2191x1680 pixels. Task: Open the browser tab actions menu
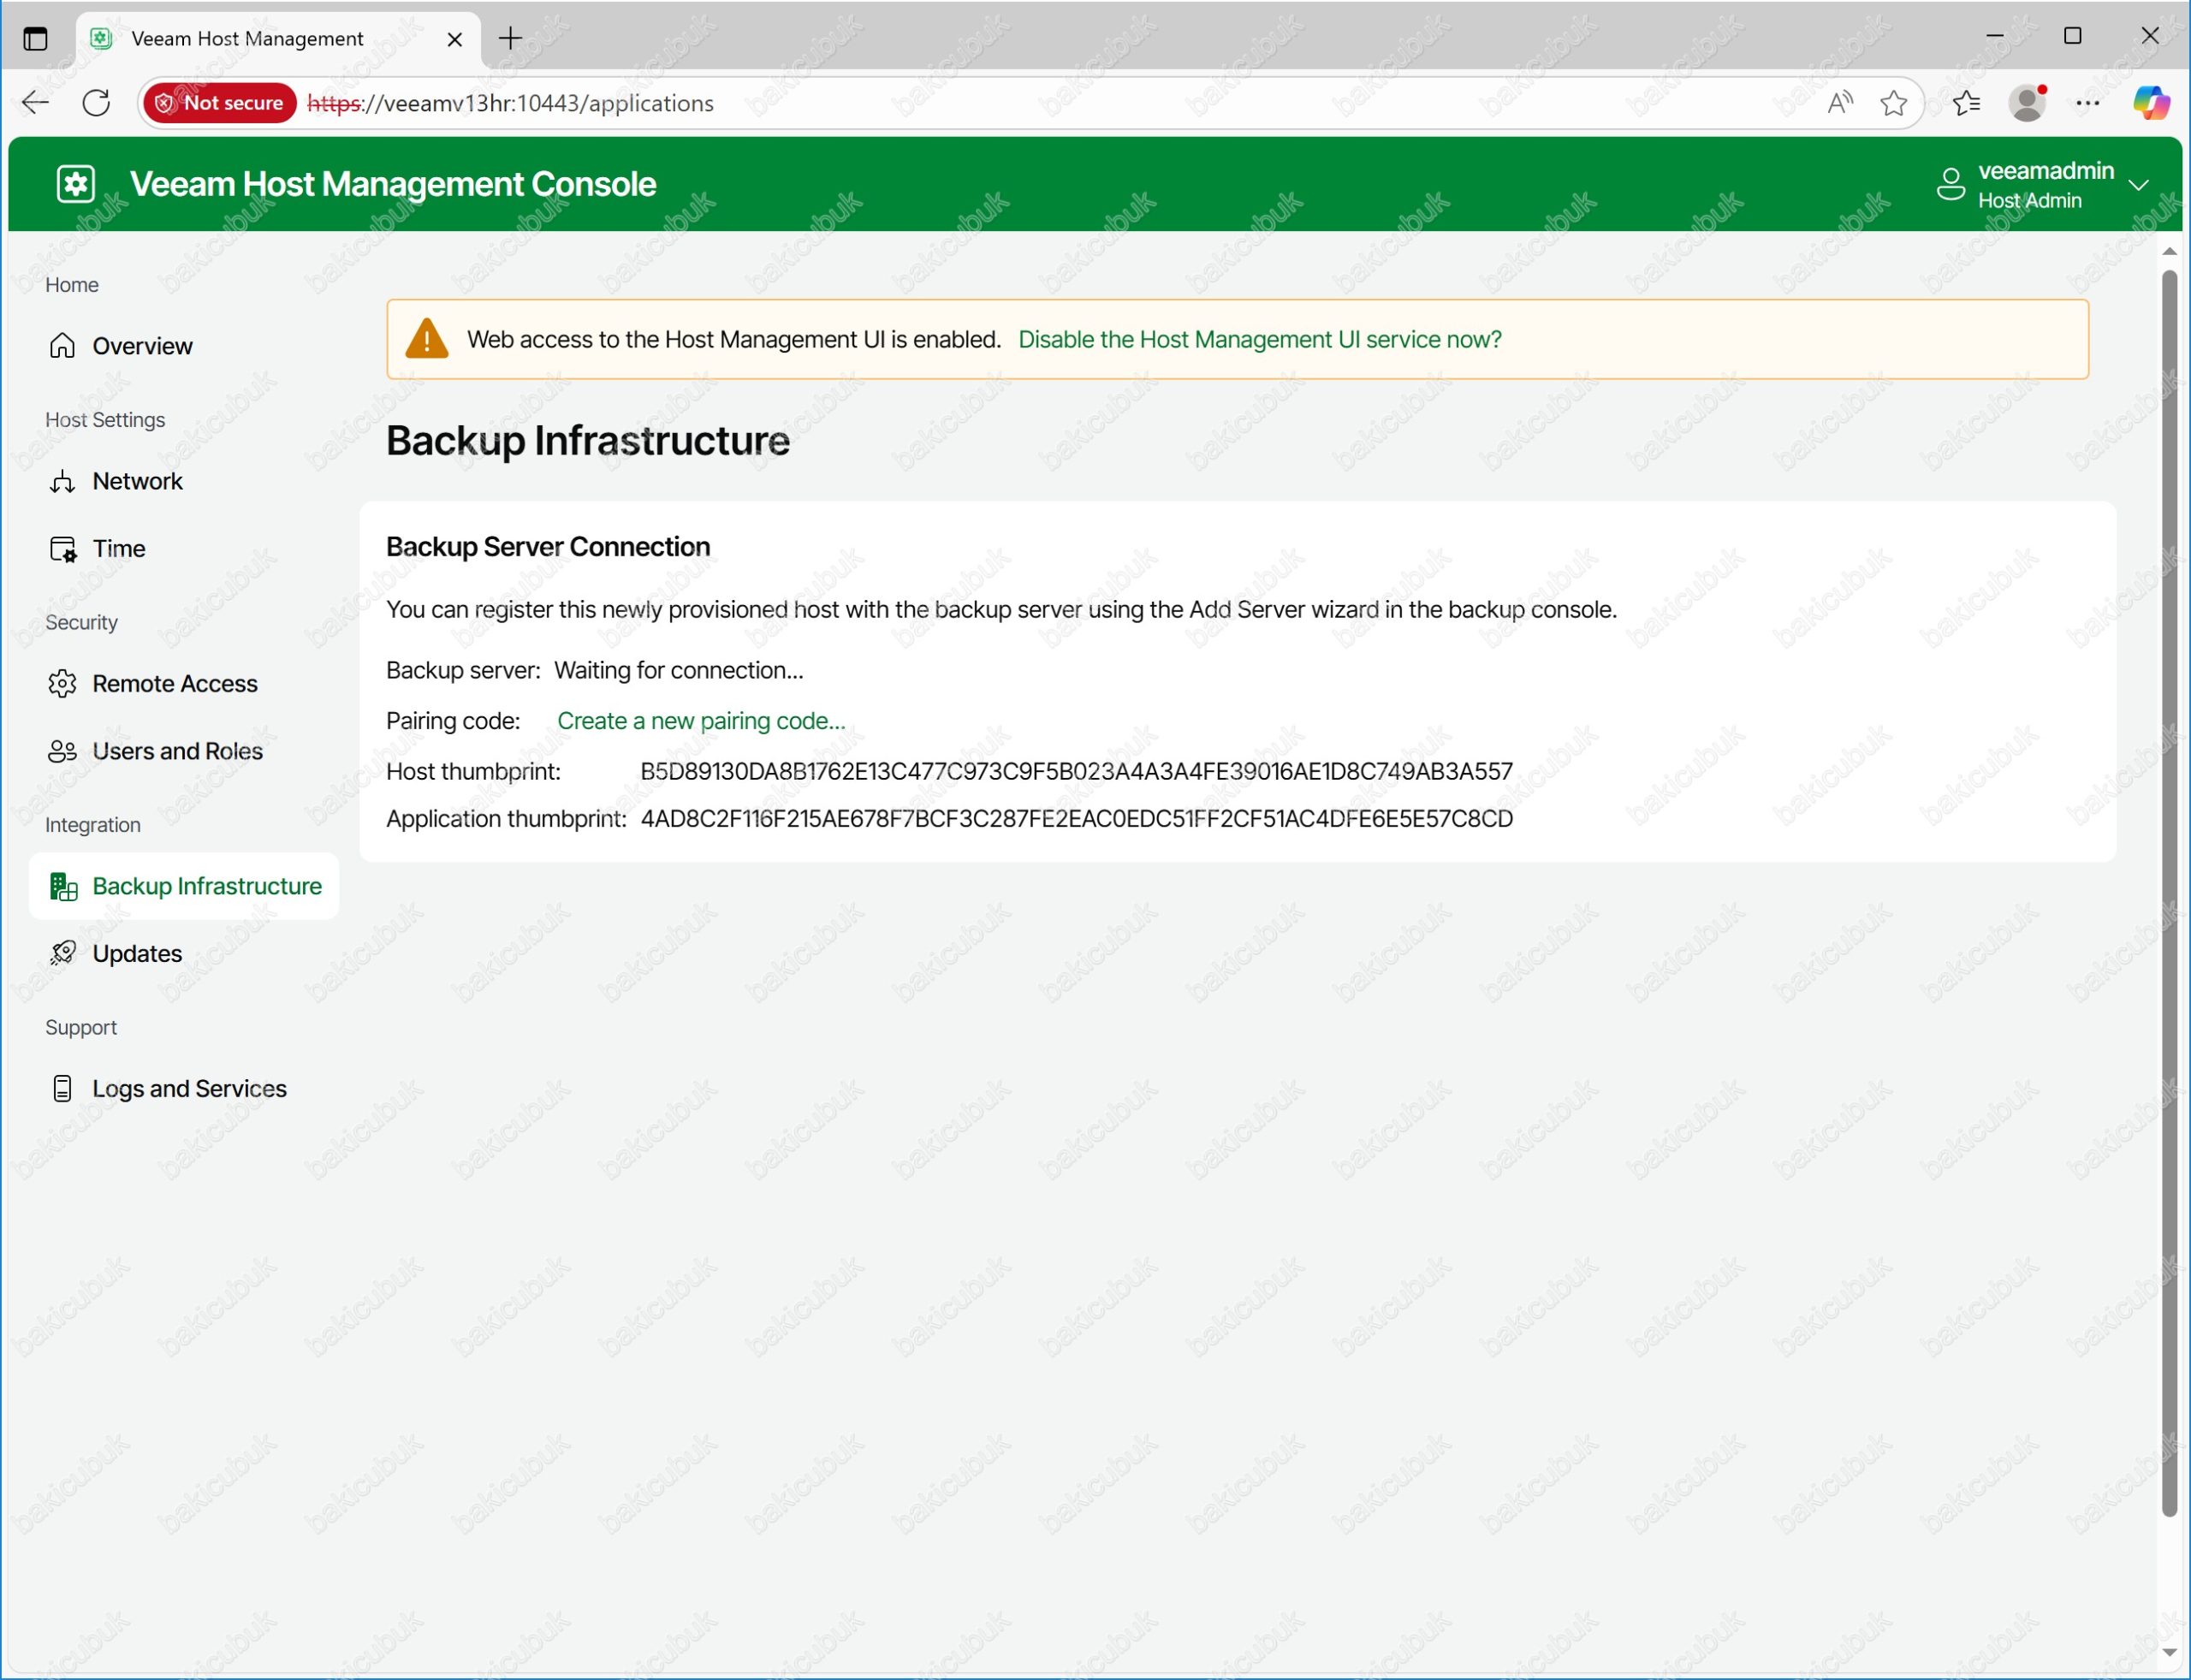(x=35, y=39)
